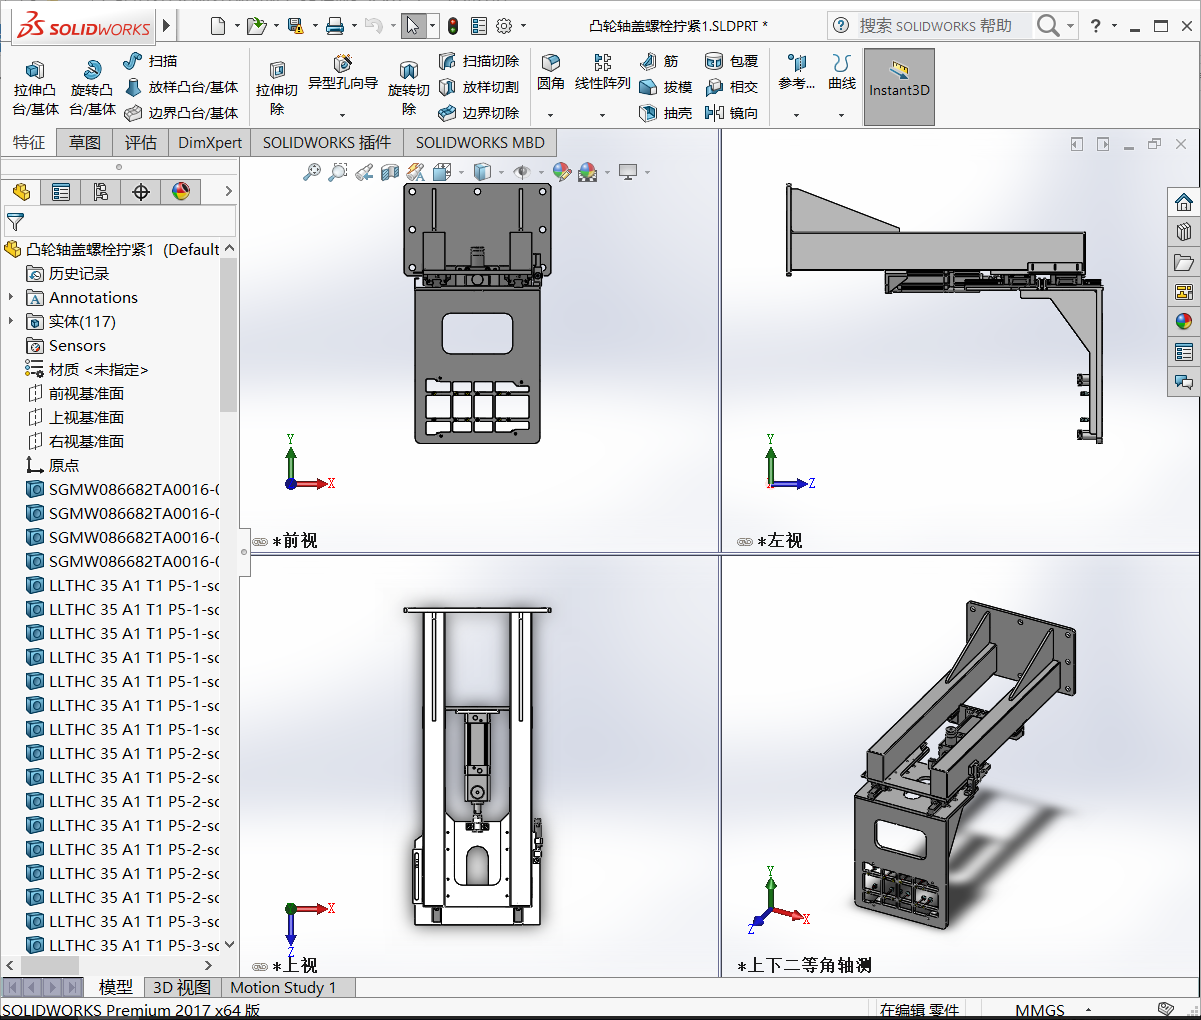Choose the 抽壳 shell tool
Viewport: 1201px width, 1020px height.
point(665,113)
